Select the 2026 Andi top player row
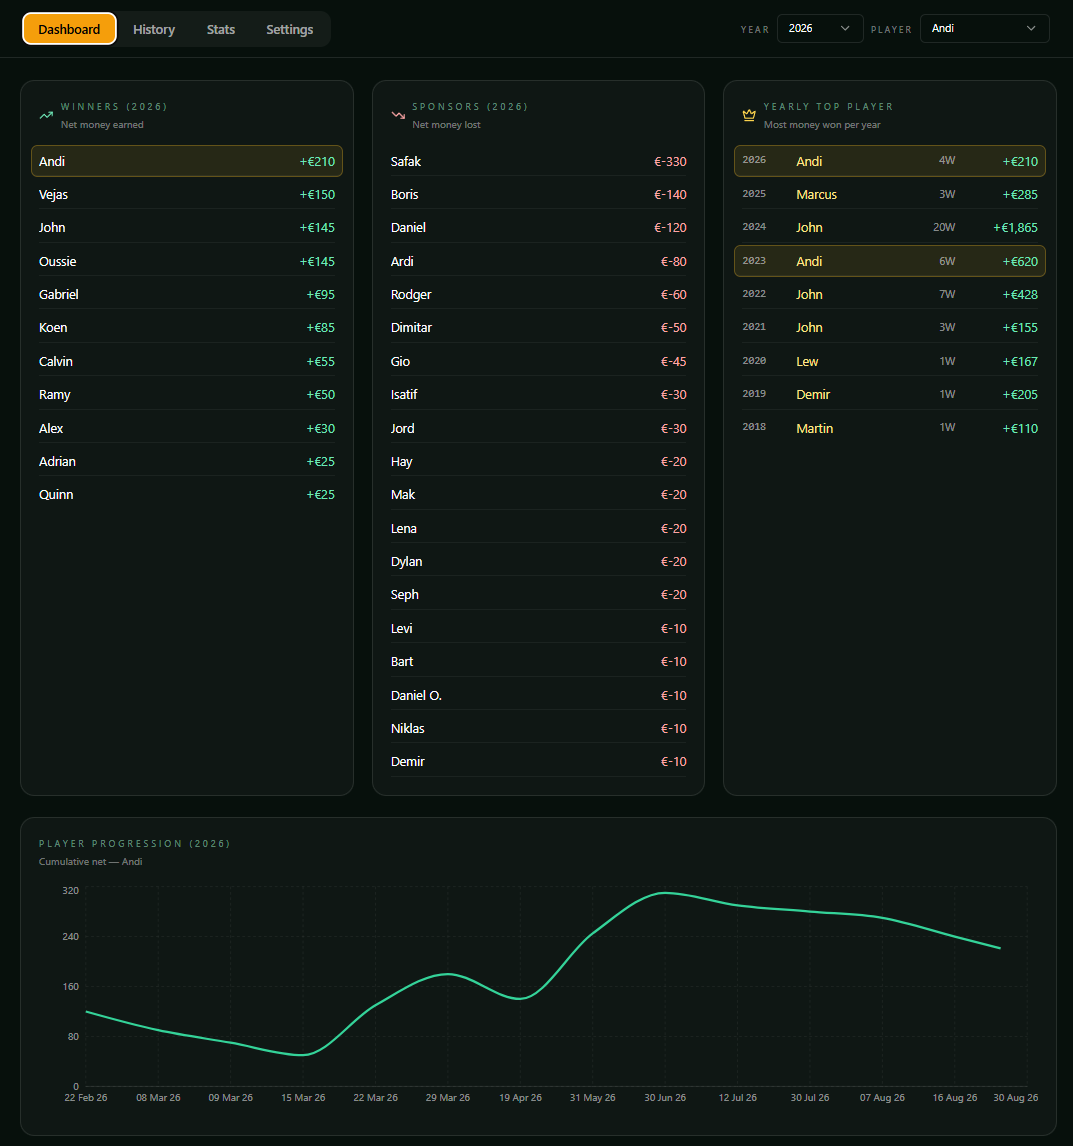Image resolution: width=1073 pixels, height=1146 pixels. point(890,162)
